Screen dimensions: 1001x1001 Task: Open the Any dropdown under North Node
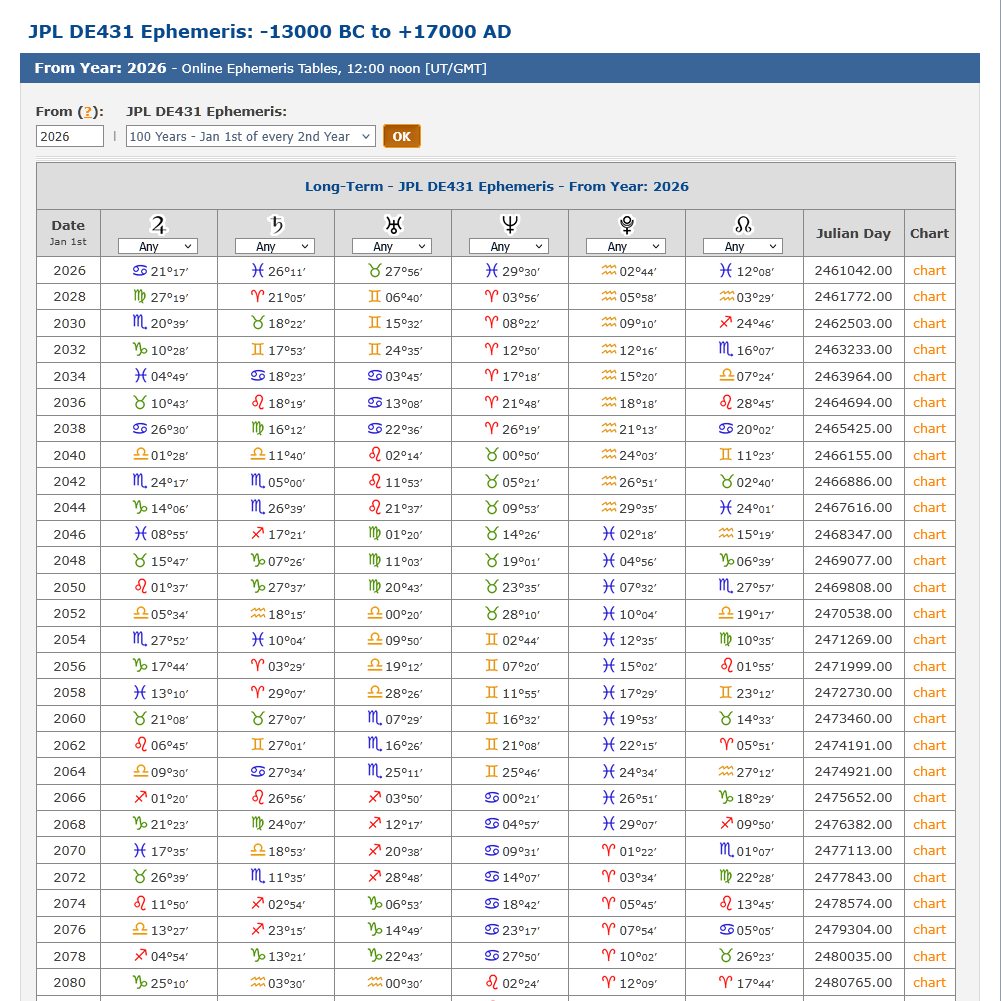coord(742,246)
